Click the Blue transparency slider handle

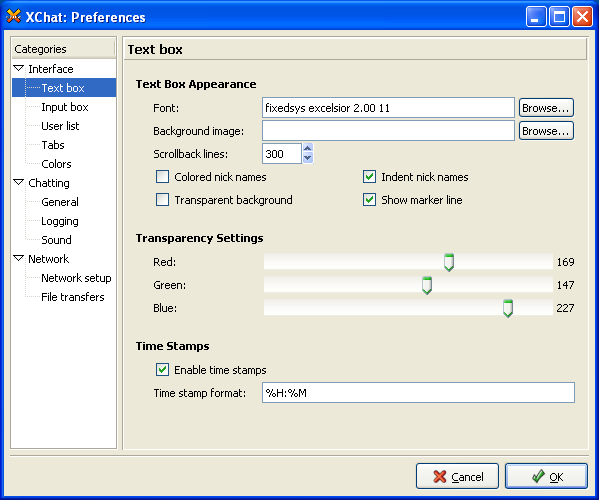(x=508, y=308)
